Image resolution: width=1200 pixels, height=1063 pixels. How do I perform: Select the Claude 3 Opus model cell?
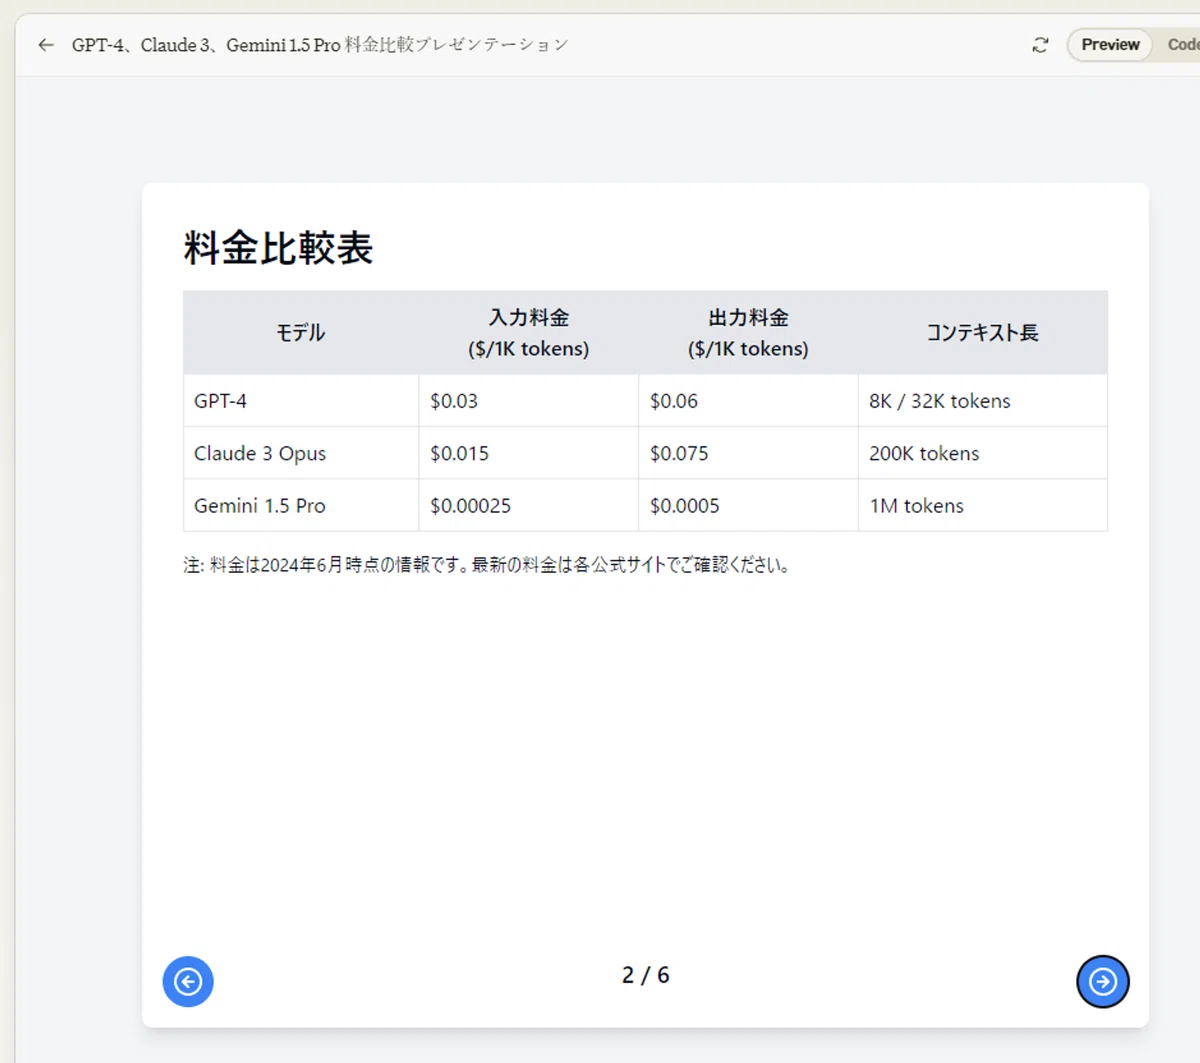click(x=301, y=453)
